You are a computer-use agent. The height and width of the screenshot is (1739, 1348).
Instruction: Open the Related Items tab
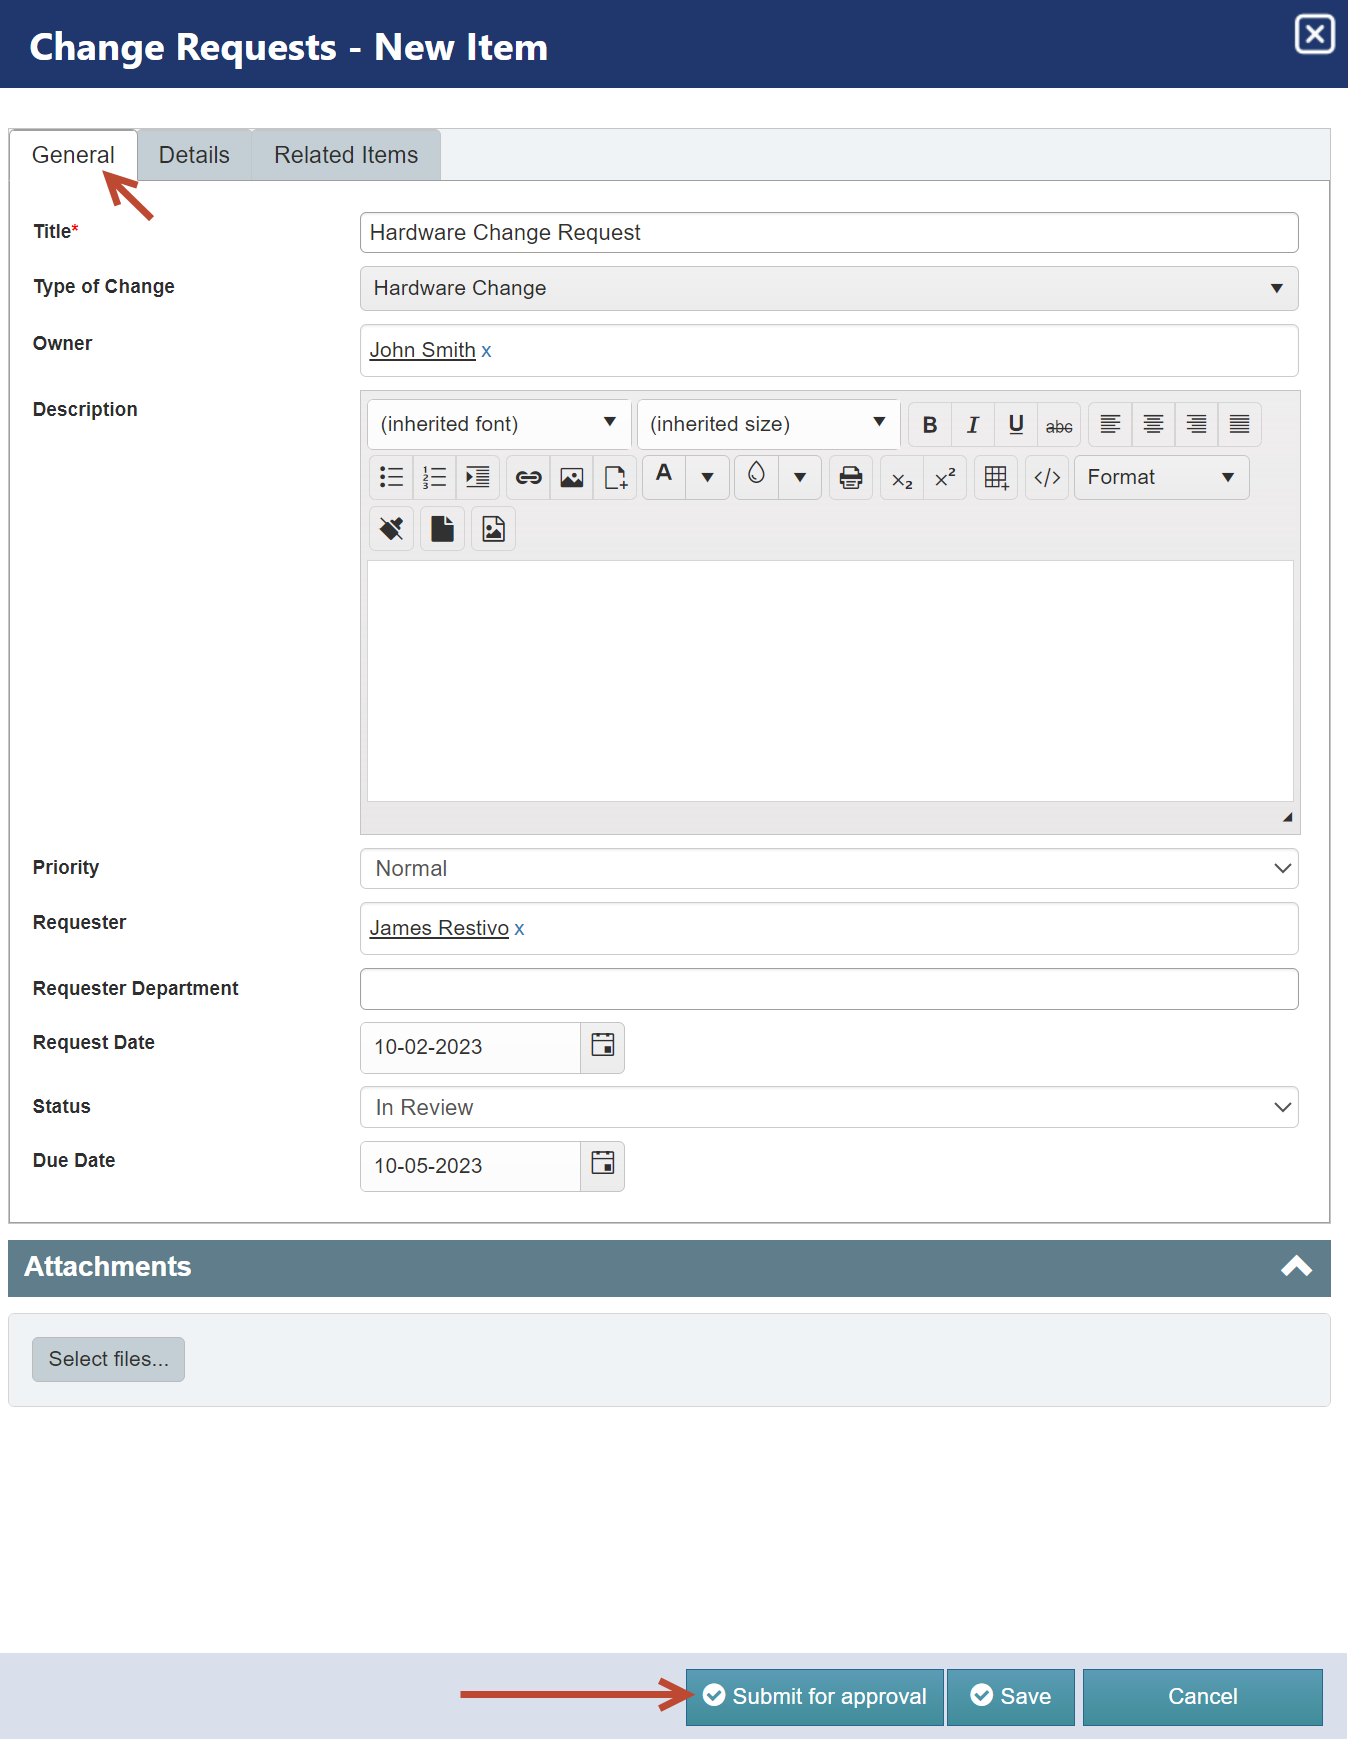pos(346,155)
